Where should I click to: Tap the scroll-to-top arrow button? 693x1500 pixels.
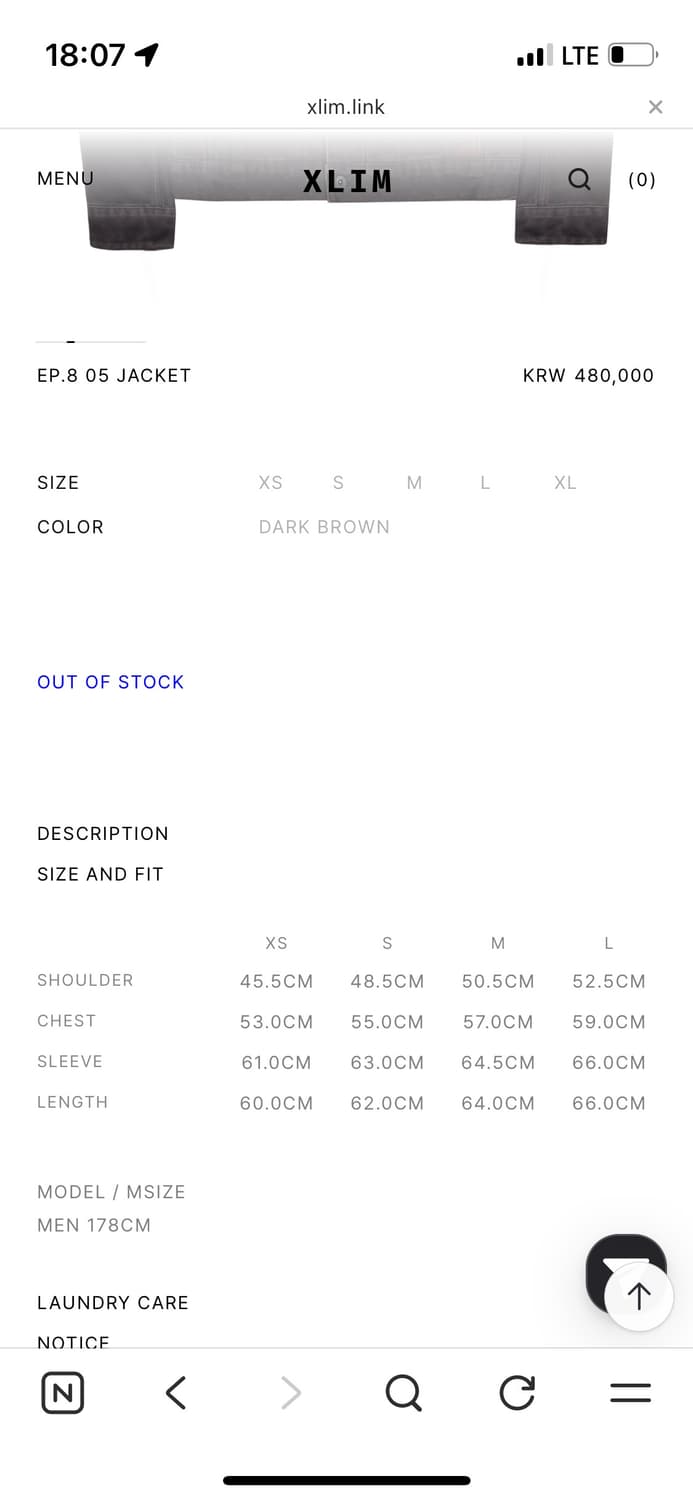[x=639, y=1296]
